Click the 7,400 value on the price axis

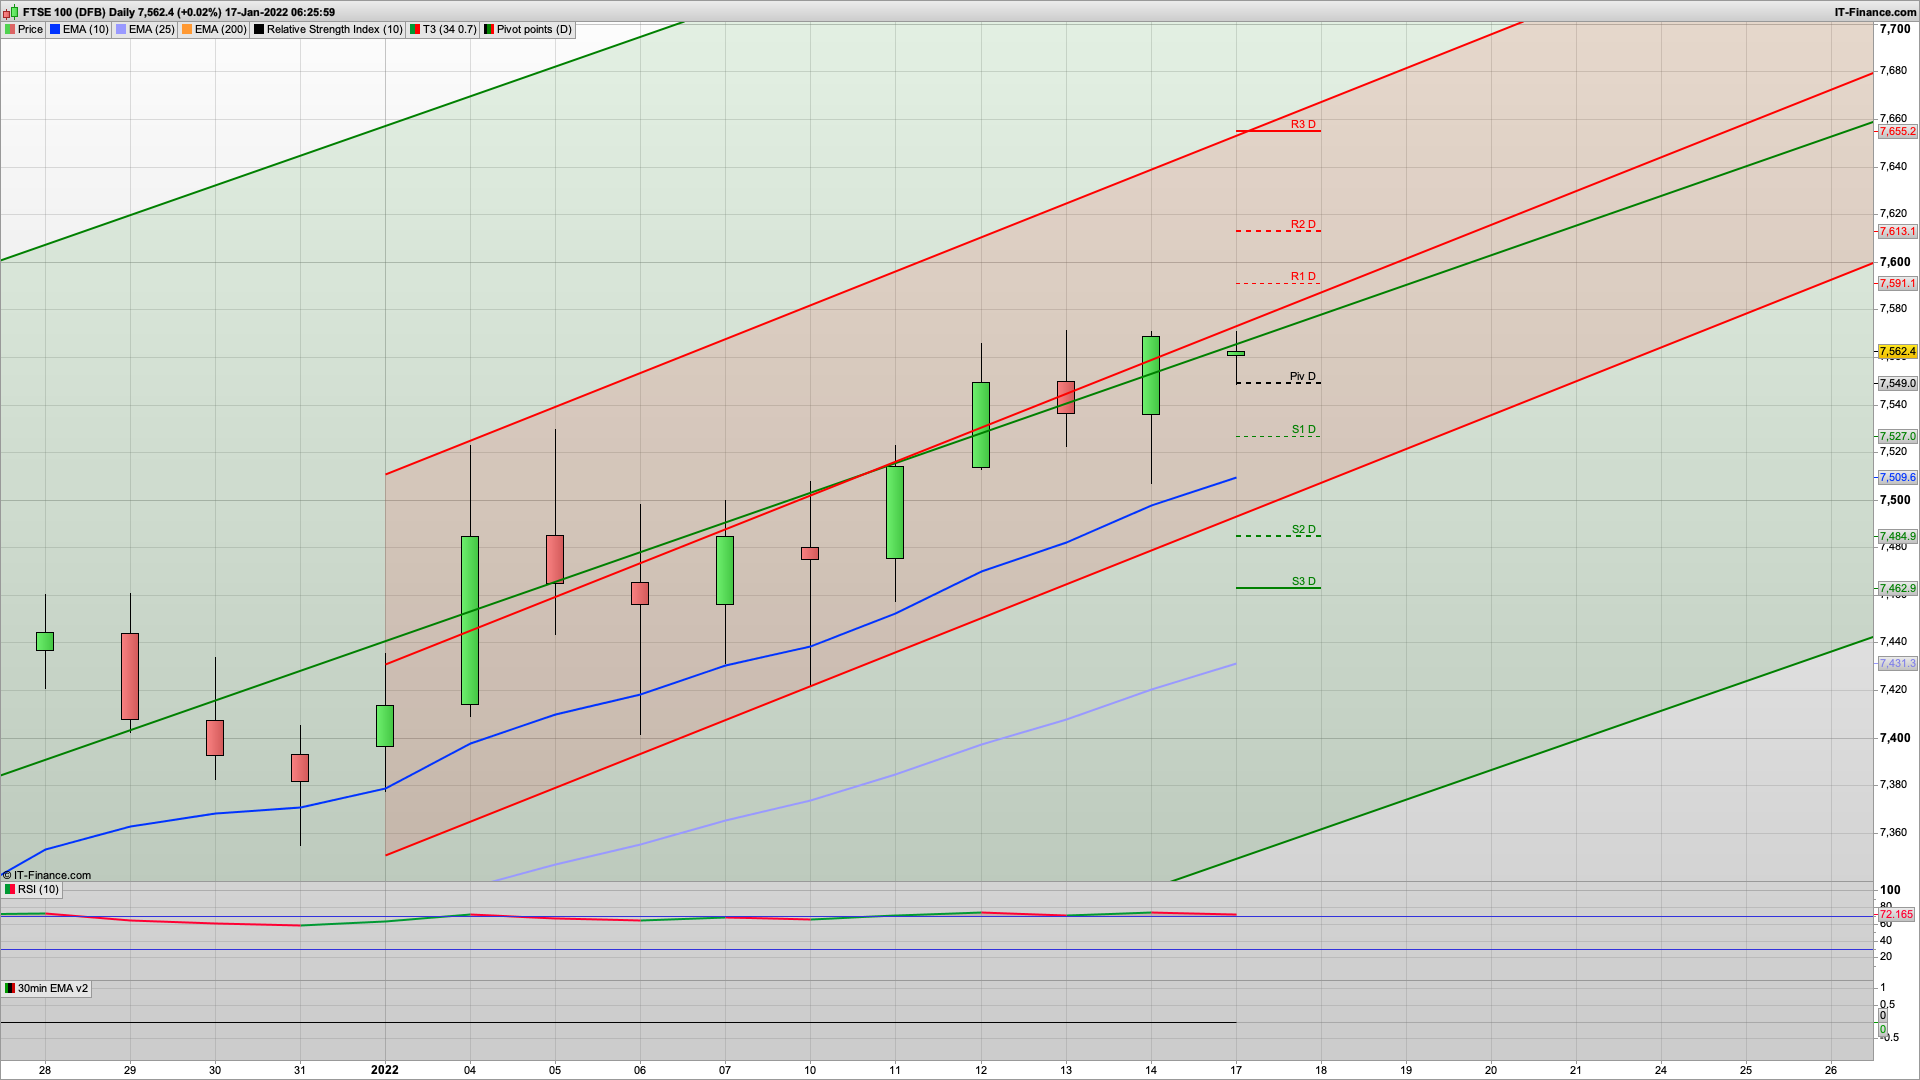click(x=1895, y=737)
